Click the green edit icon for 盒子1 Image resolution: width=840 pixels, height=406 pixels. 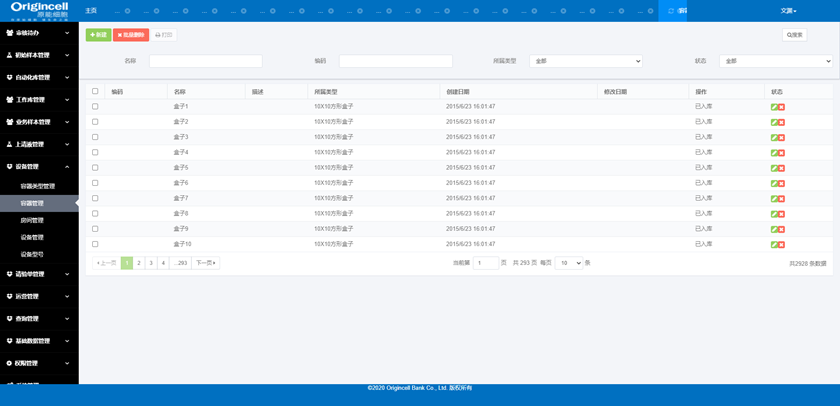(774, 107)
